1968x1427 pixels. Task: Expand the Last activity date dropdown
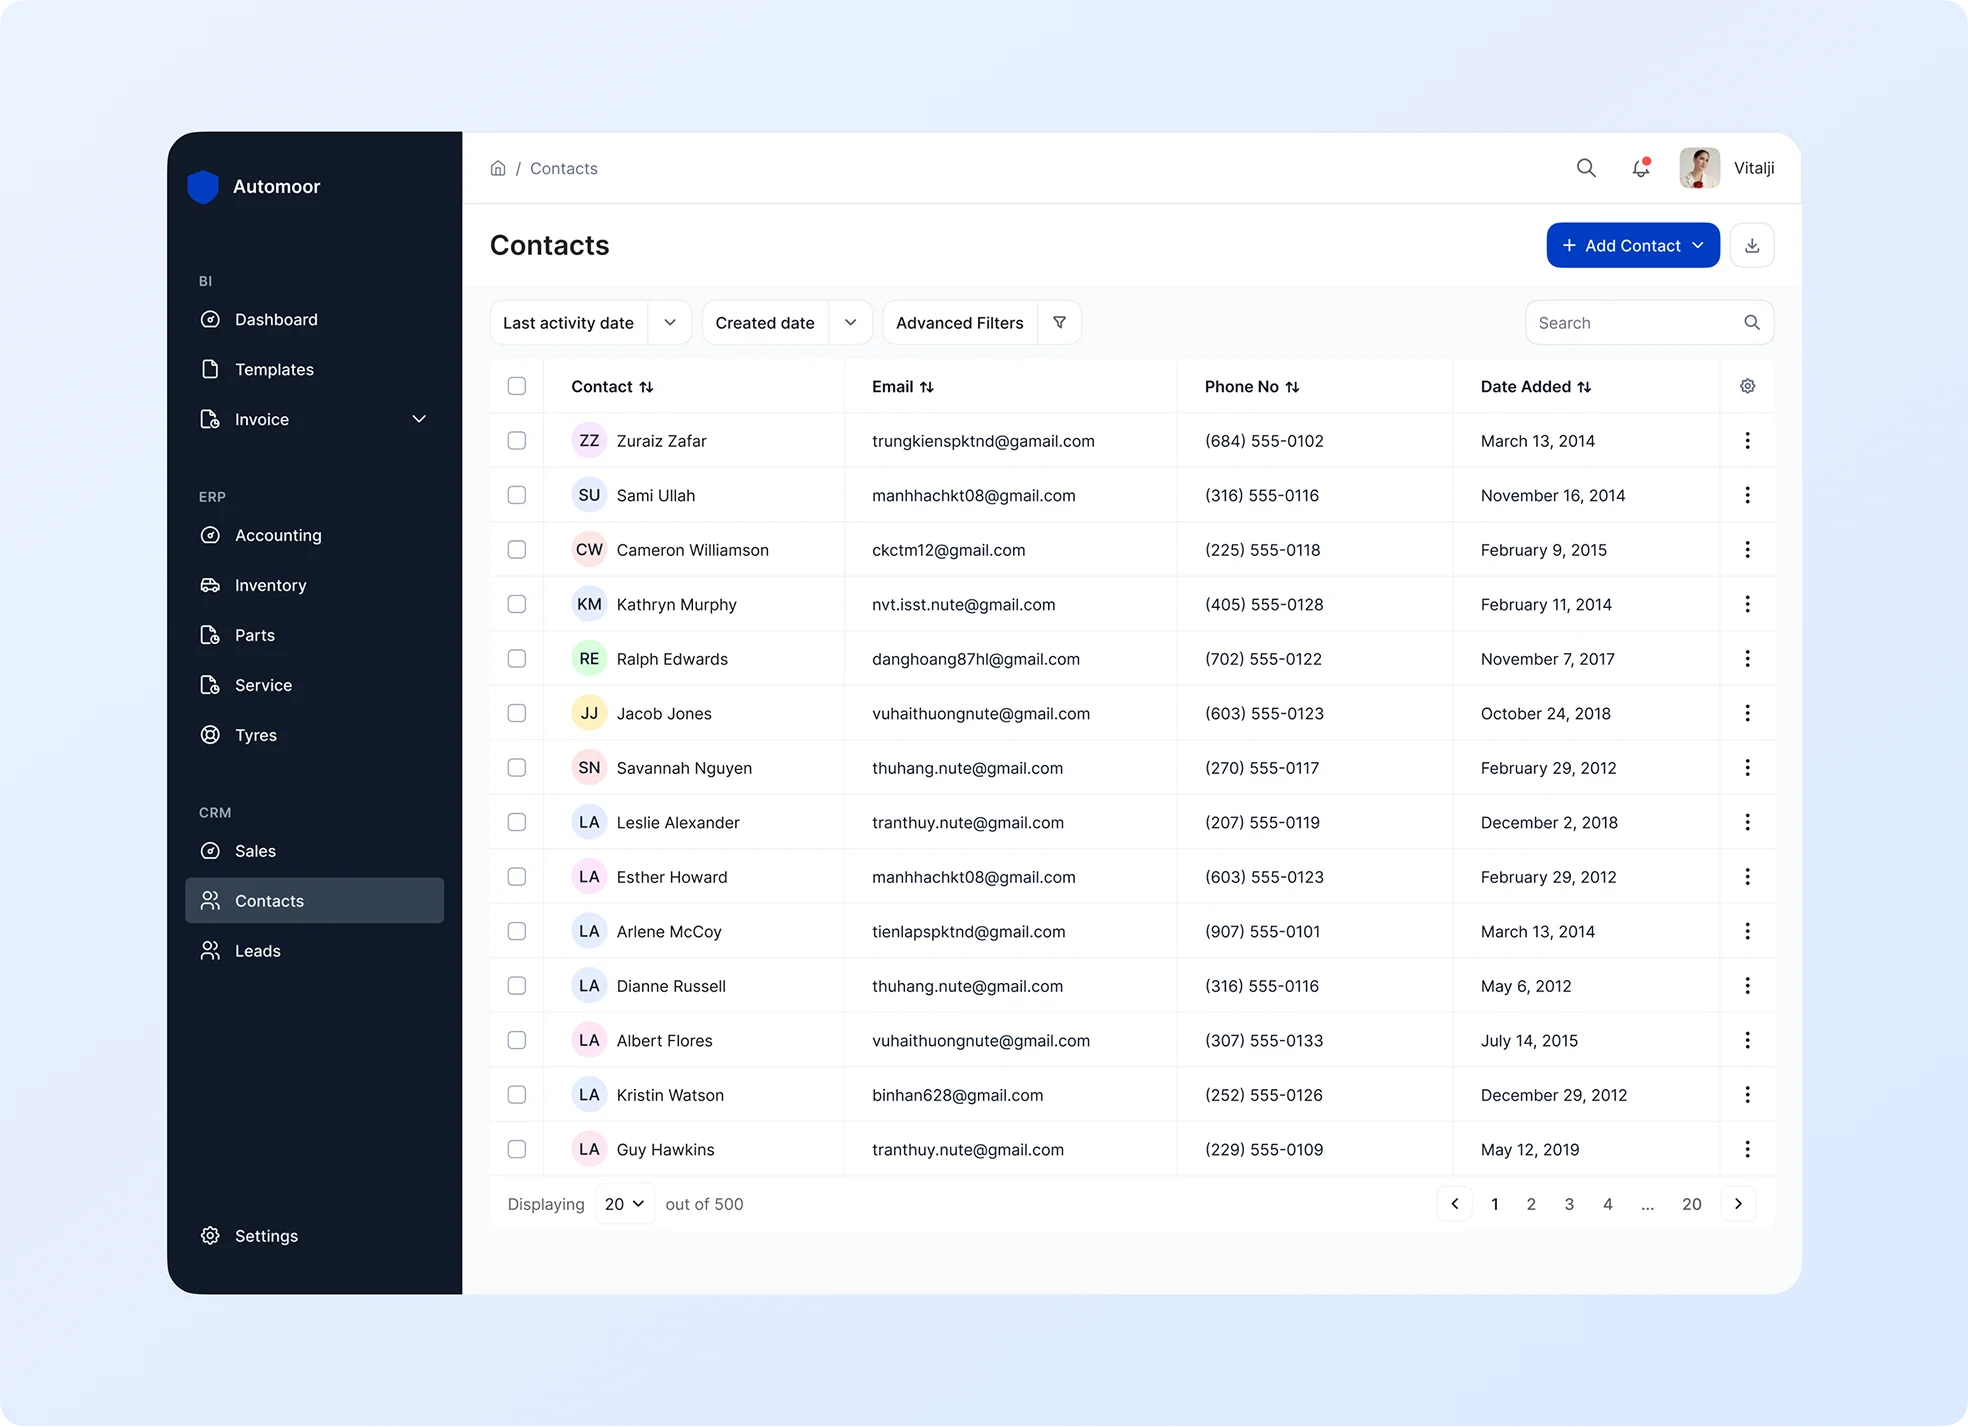[669, 322]
